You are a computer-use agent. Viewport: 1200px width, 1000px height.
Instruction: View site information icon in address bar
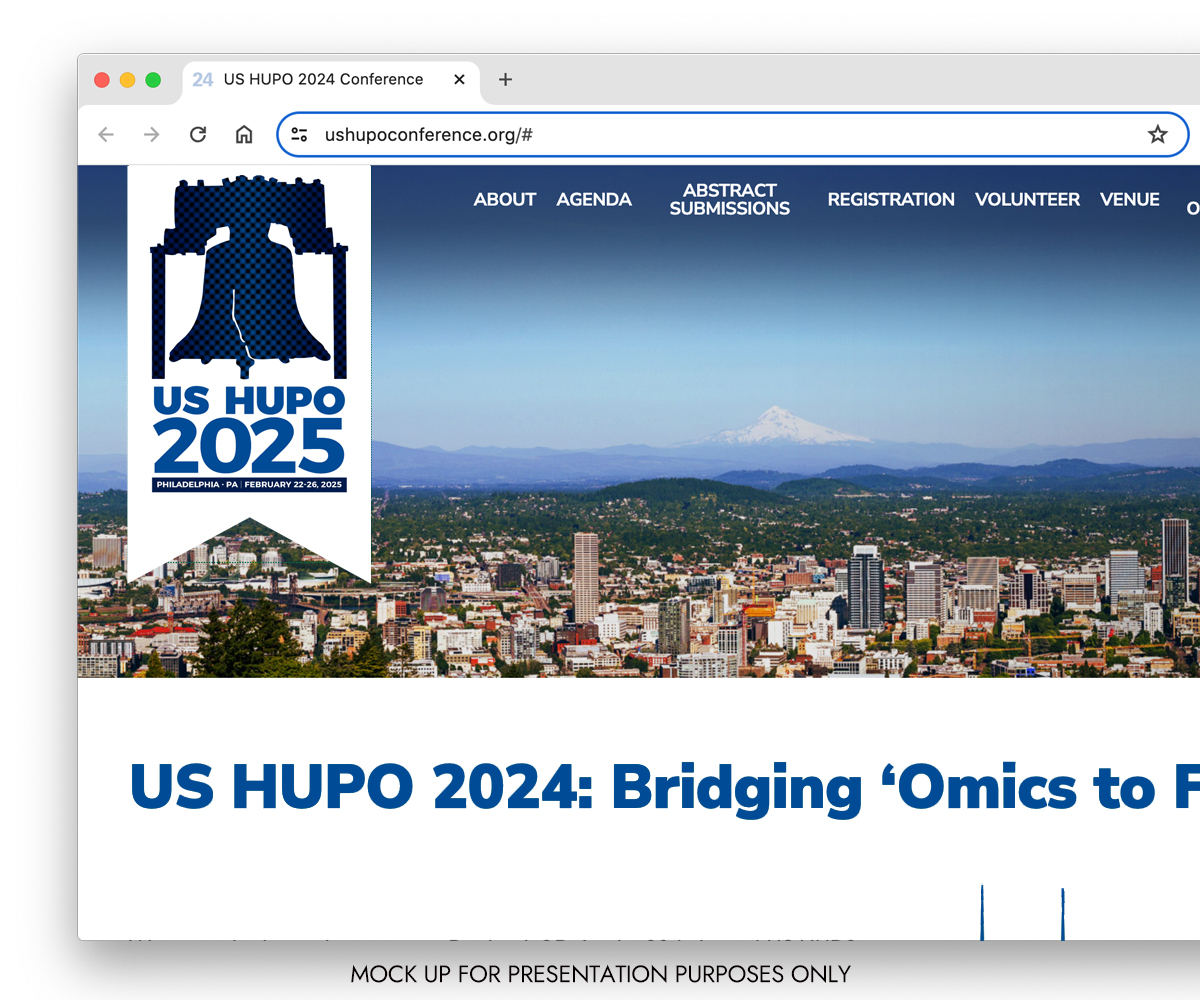click(x=299, y=135)
